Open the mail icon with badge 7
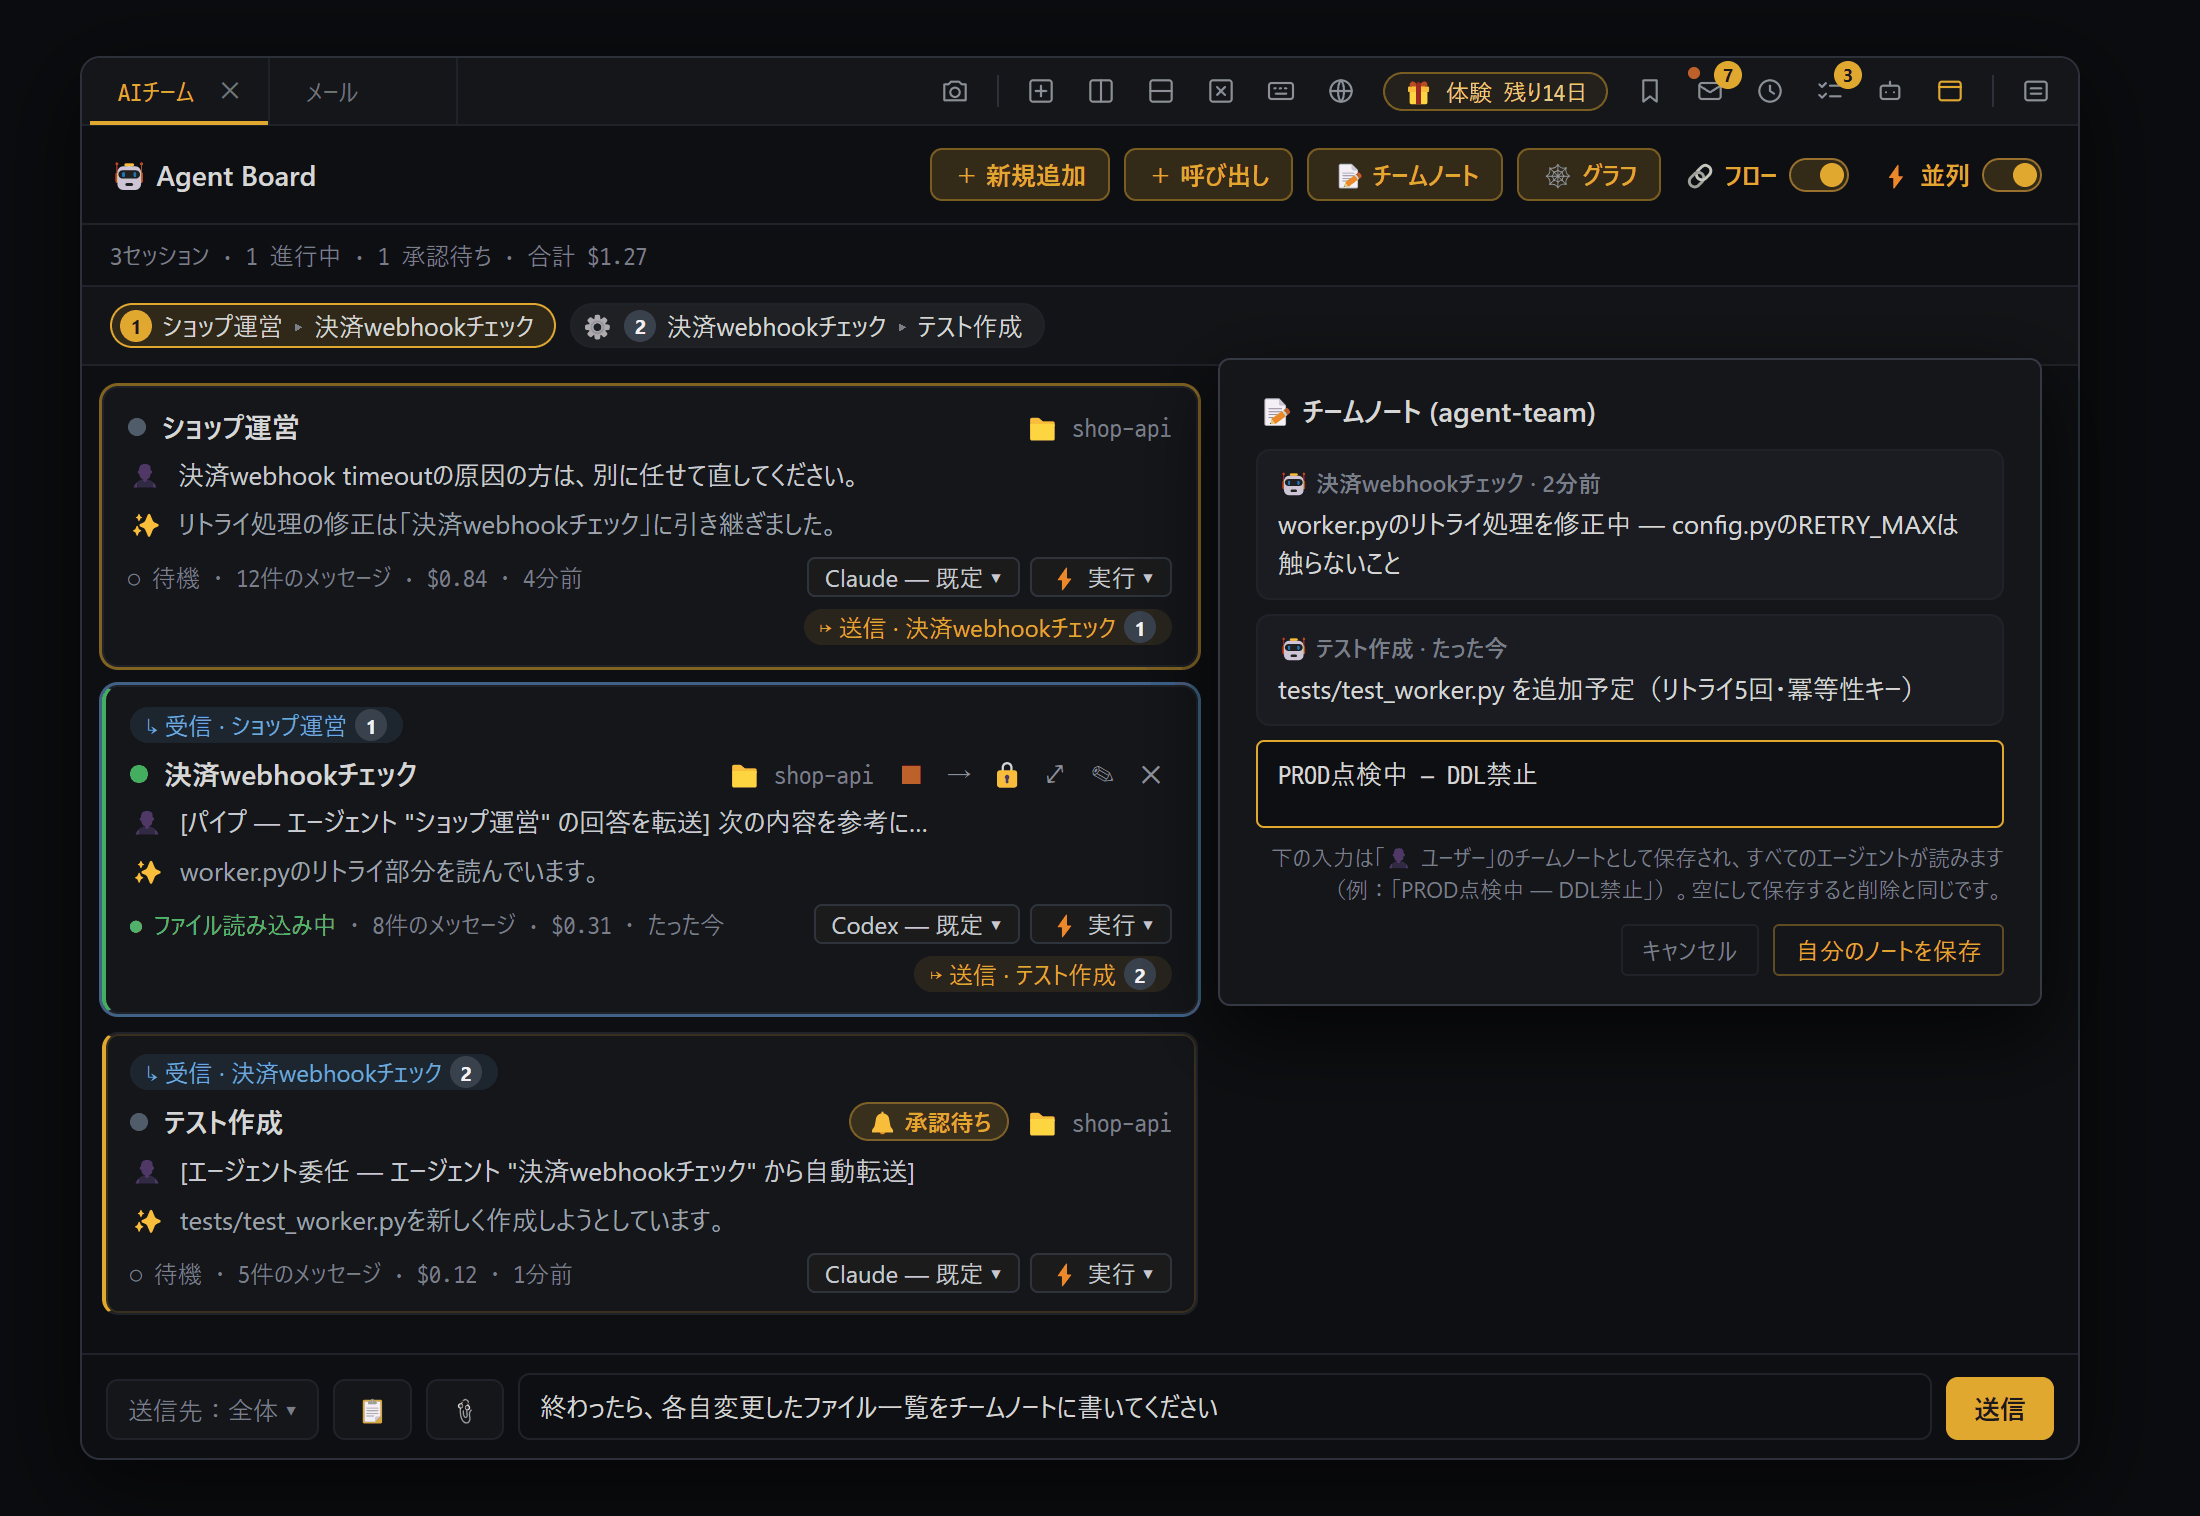The width and height of the screenshot is (2200, 1516). 1710,92
